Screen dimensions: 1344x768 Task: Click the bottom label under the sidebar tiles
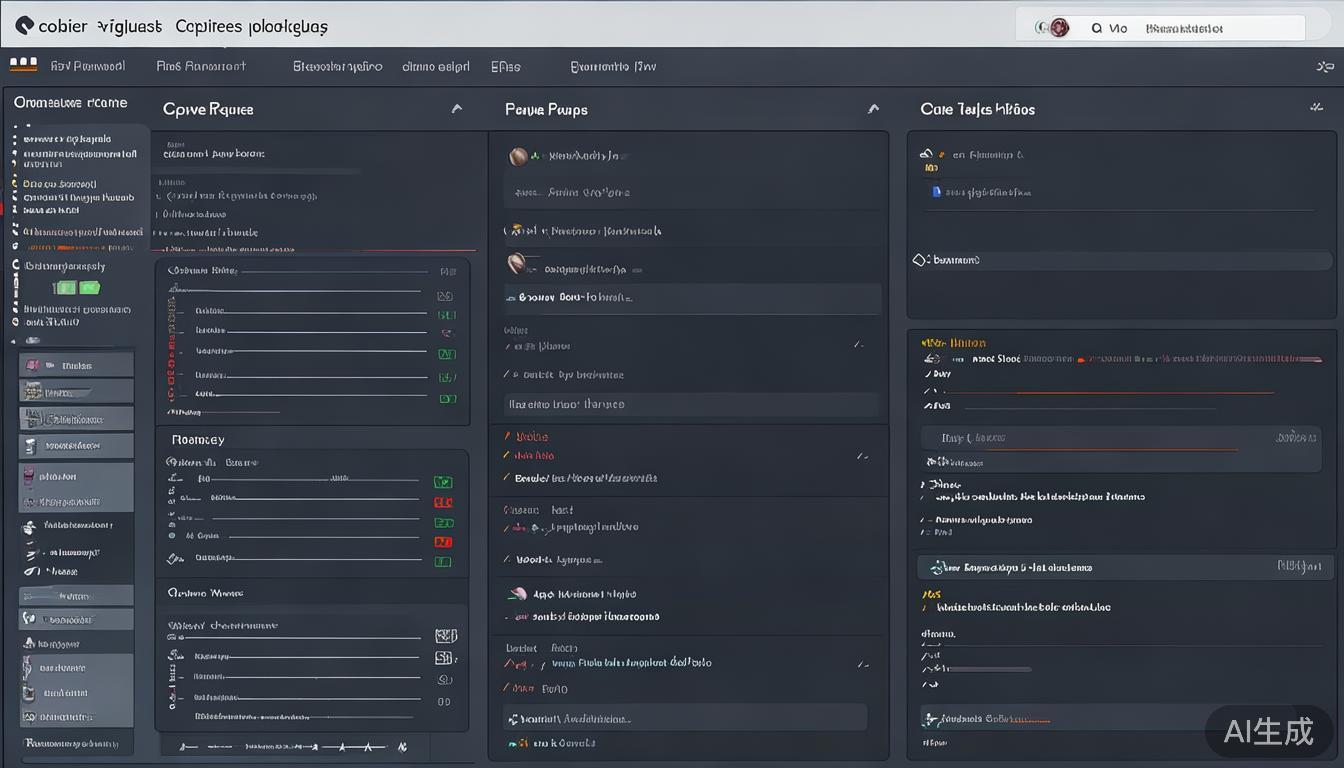click(71, 743)
